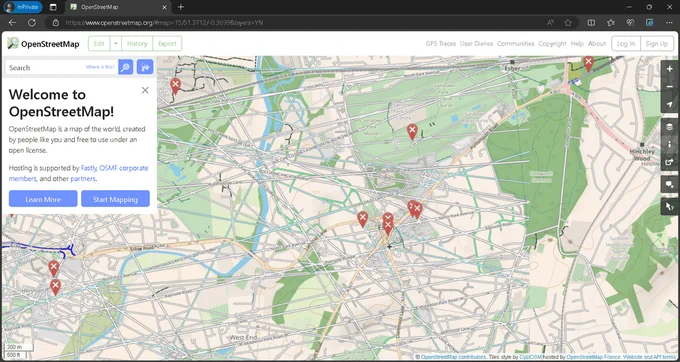This screenshot has width=680, height=362.
Task: Follow the Fastly link
Action: (89, 168)
